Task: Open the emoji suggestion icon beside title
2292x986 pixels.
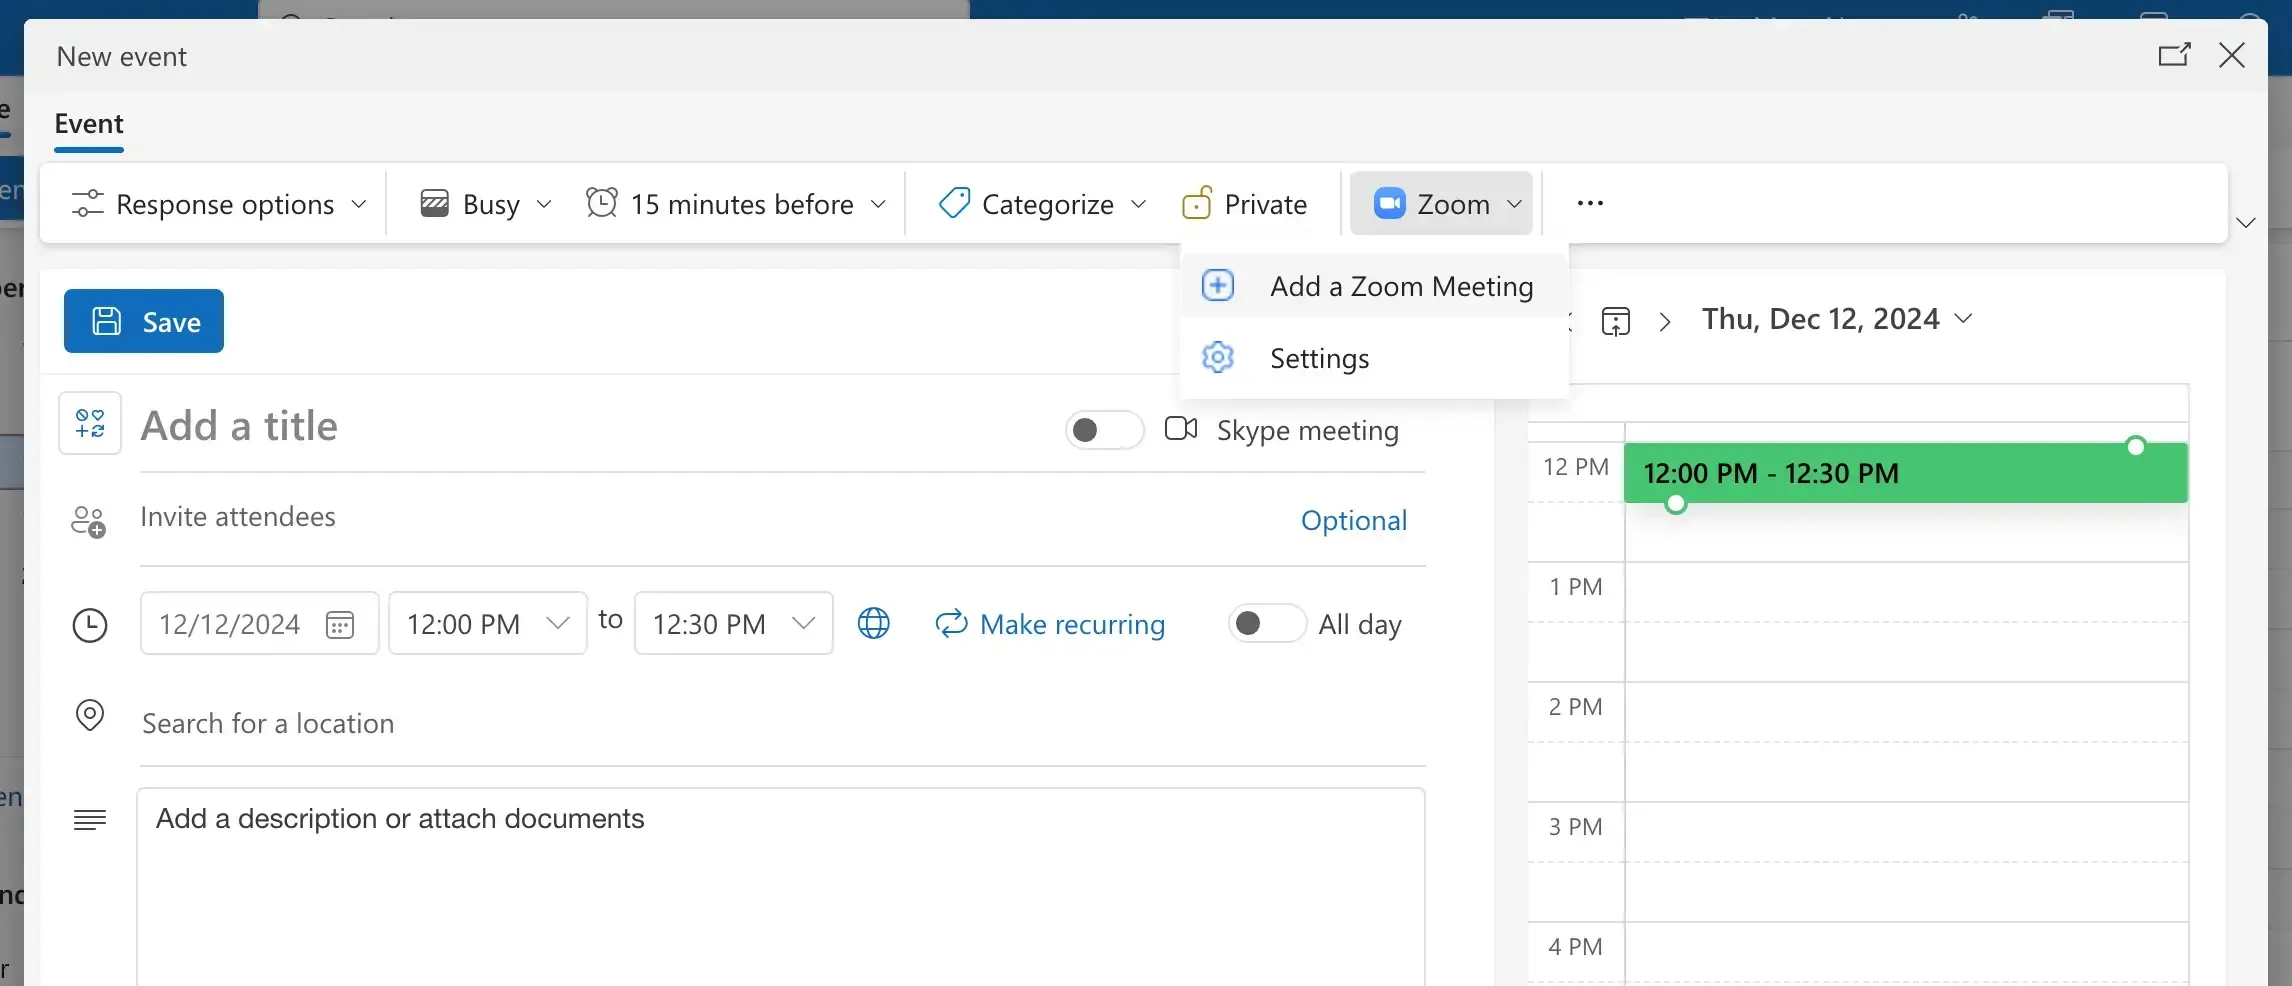Action: (x=89, y=423)
